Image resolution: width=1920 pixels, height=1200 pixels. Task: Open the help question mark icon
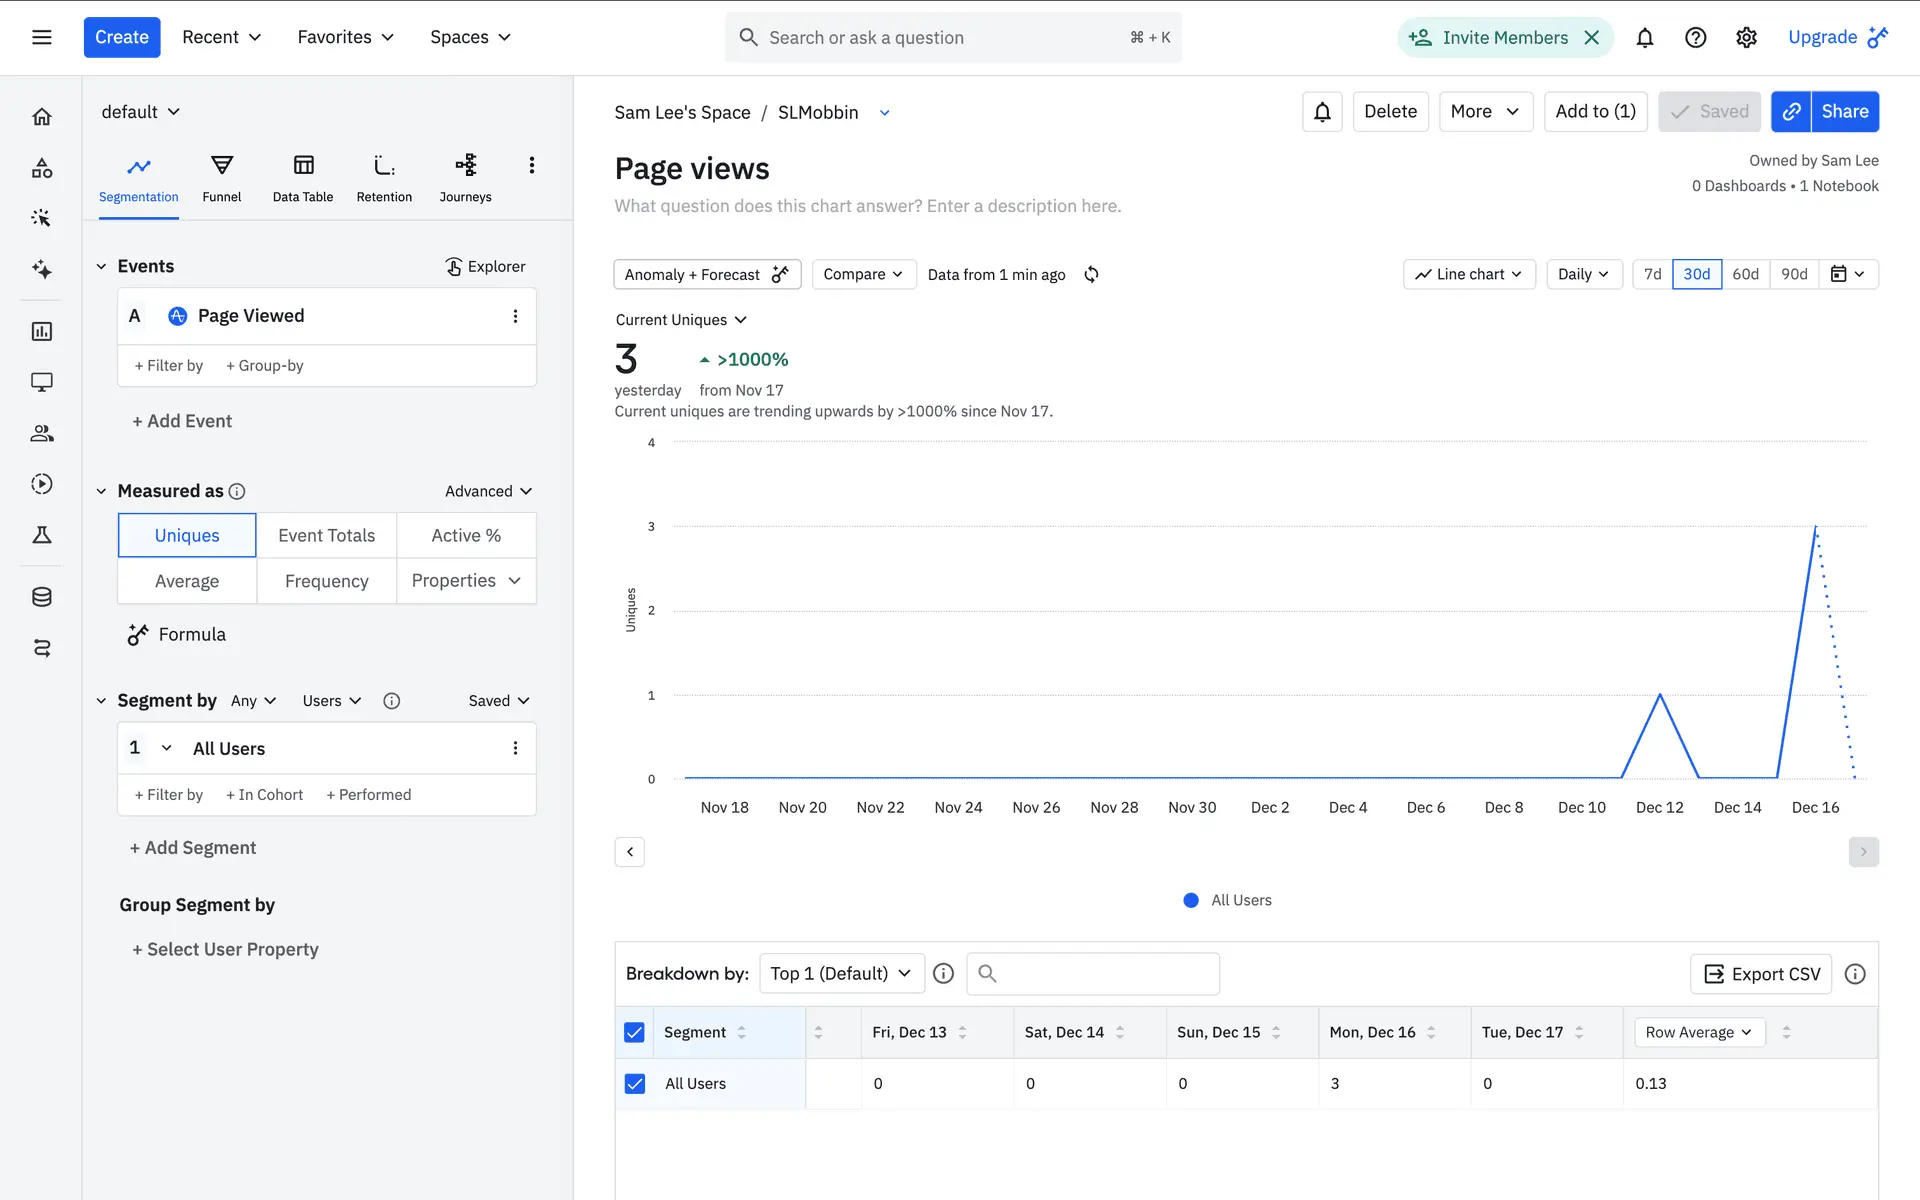(x=1695, y=38)
